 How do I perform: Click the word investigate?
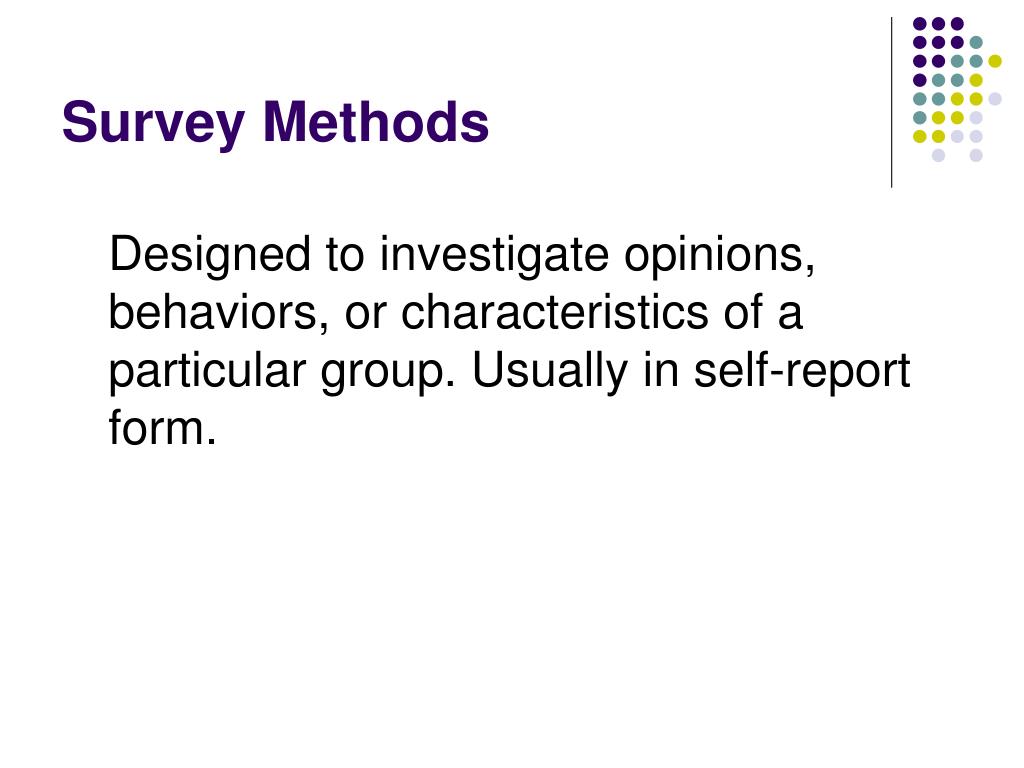click(494, 257)
